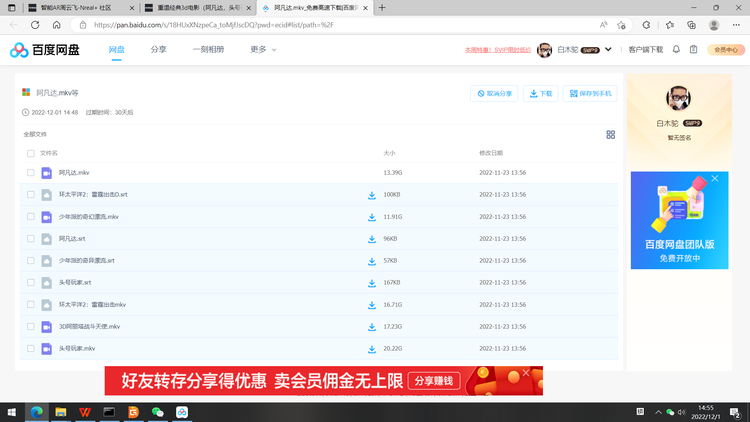This screenshot has width=750, height=422.
Task: Open the file named 阿凡达.mkv
Action: tap(74, 173)
